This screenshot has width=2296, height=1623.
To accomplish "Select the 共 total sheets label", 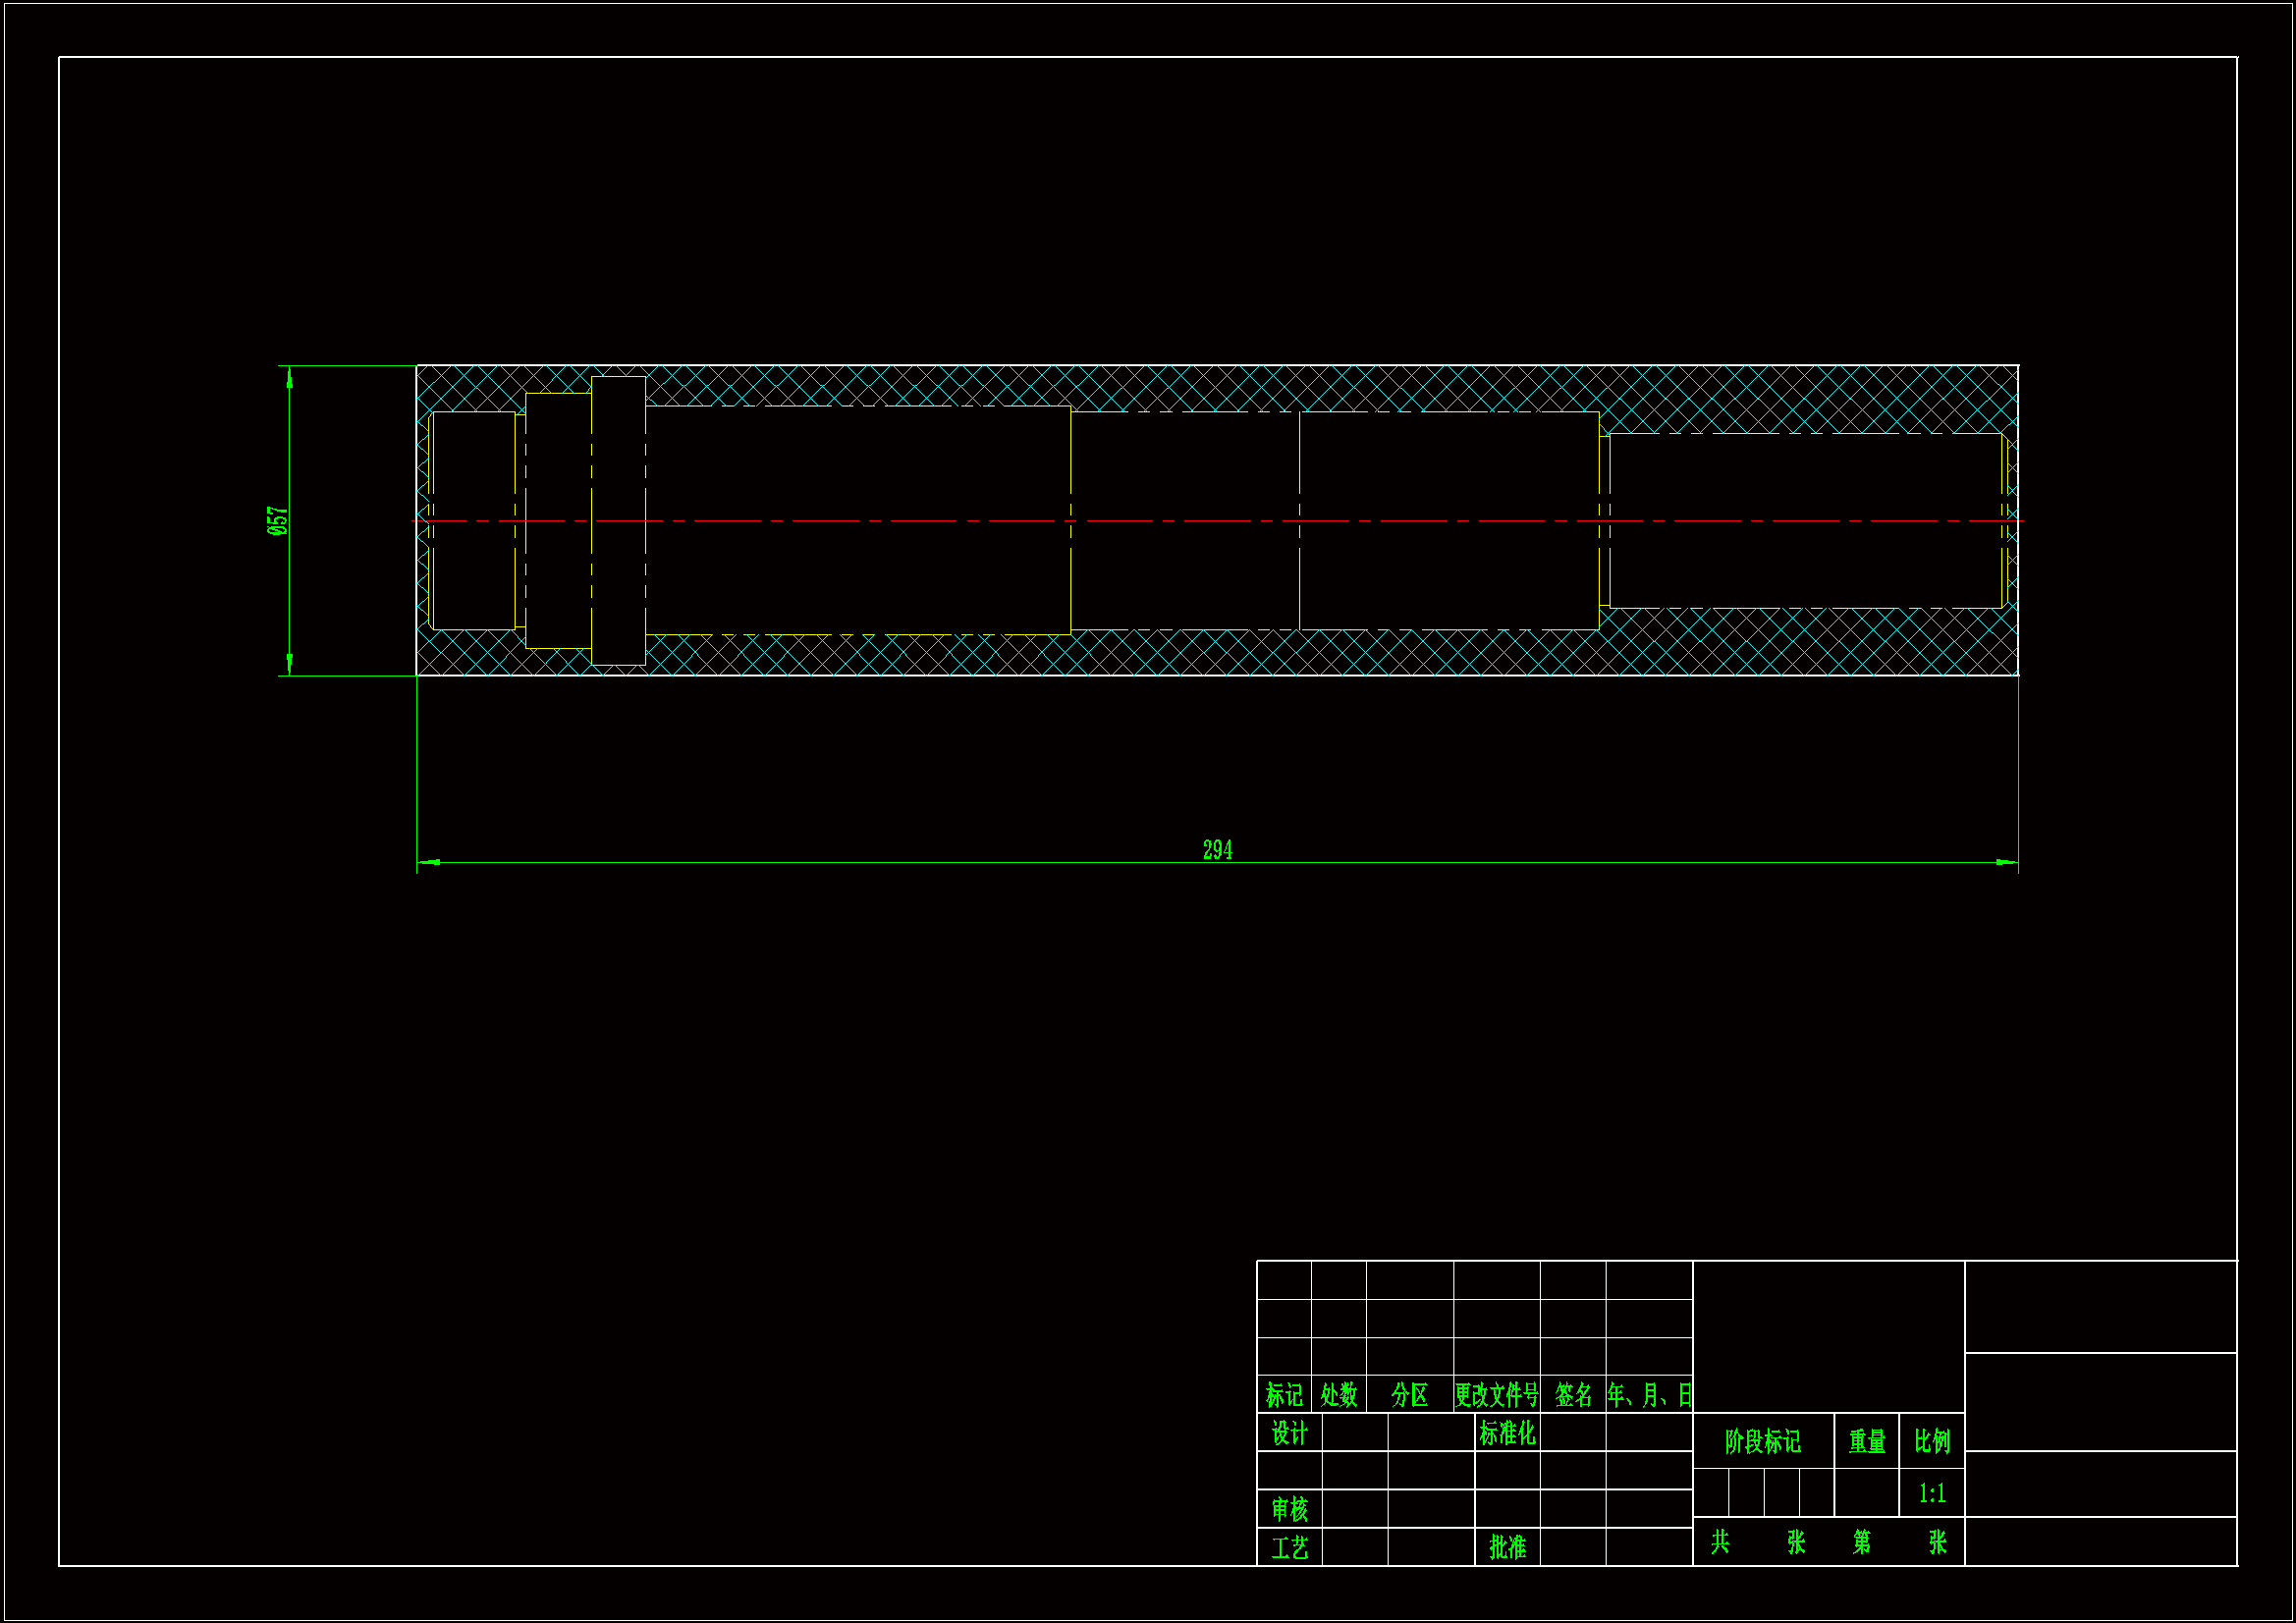I will pyautogui.click(x=1719, y=1542).
